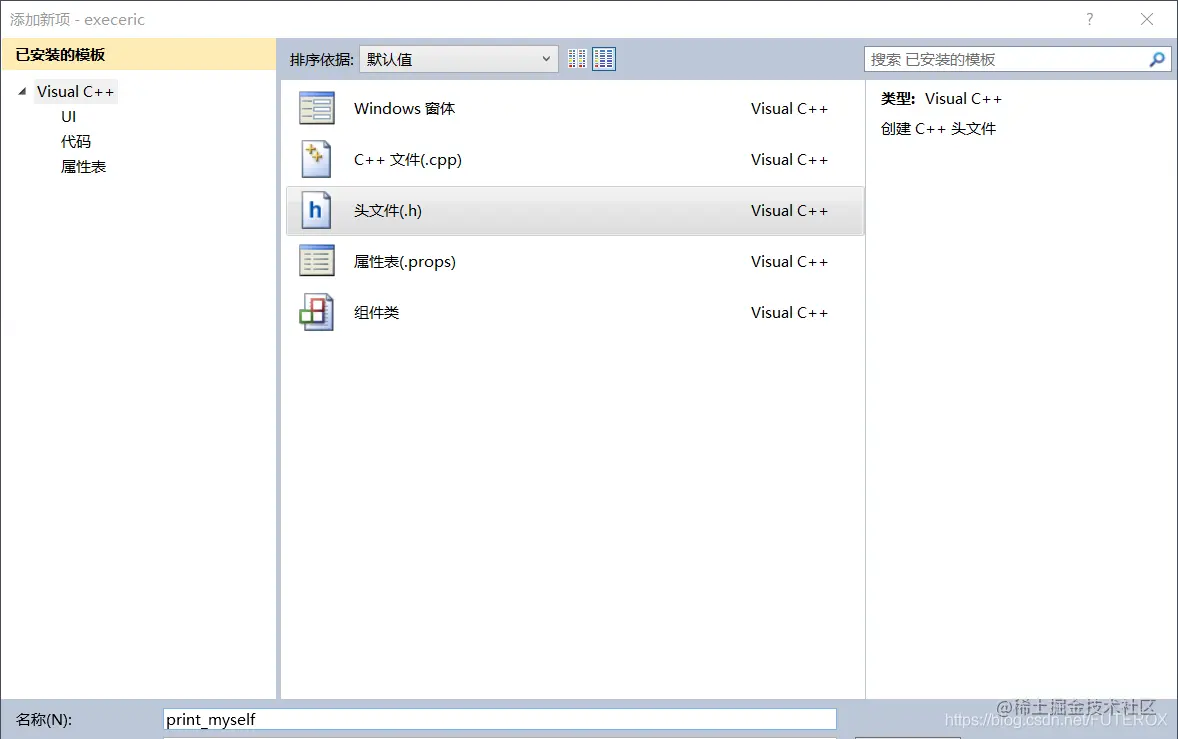Click the 名称 field containing print_myself
The image size is (1178, 739).
pyautogui.click(x=500, y=719)
